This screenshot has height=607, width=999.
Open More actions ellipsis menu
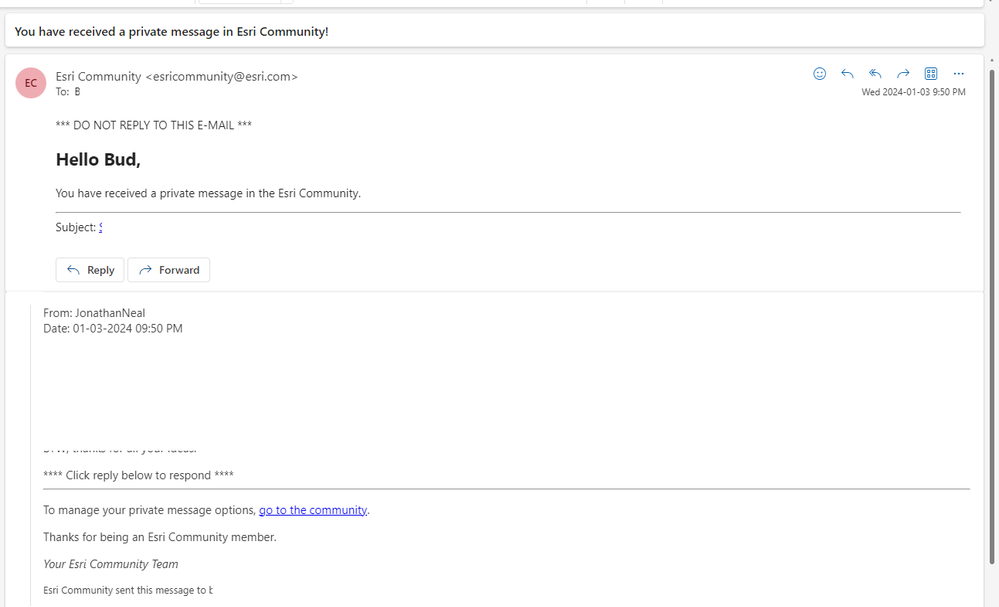click(x=959, y=74)
